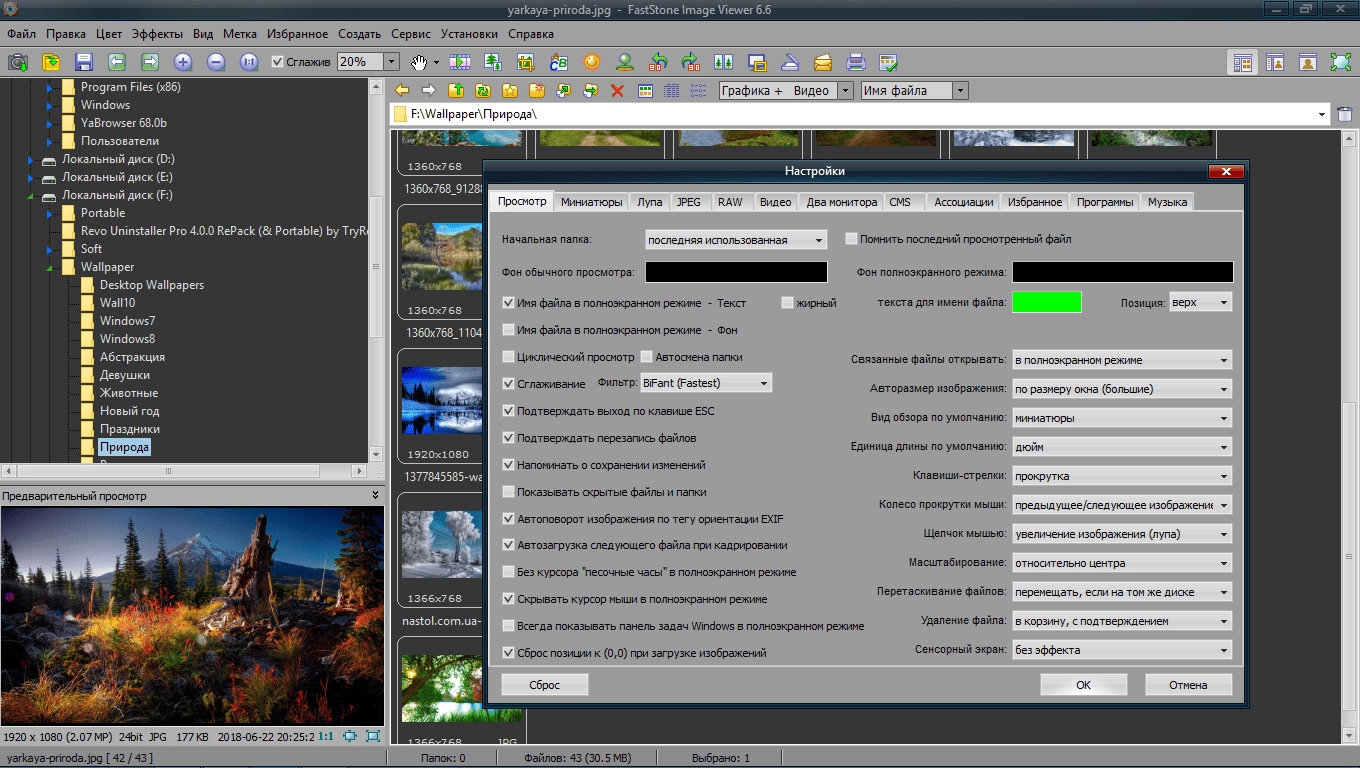Click the print icon
The image size is (1360, 768).
pos(856,62)
